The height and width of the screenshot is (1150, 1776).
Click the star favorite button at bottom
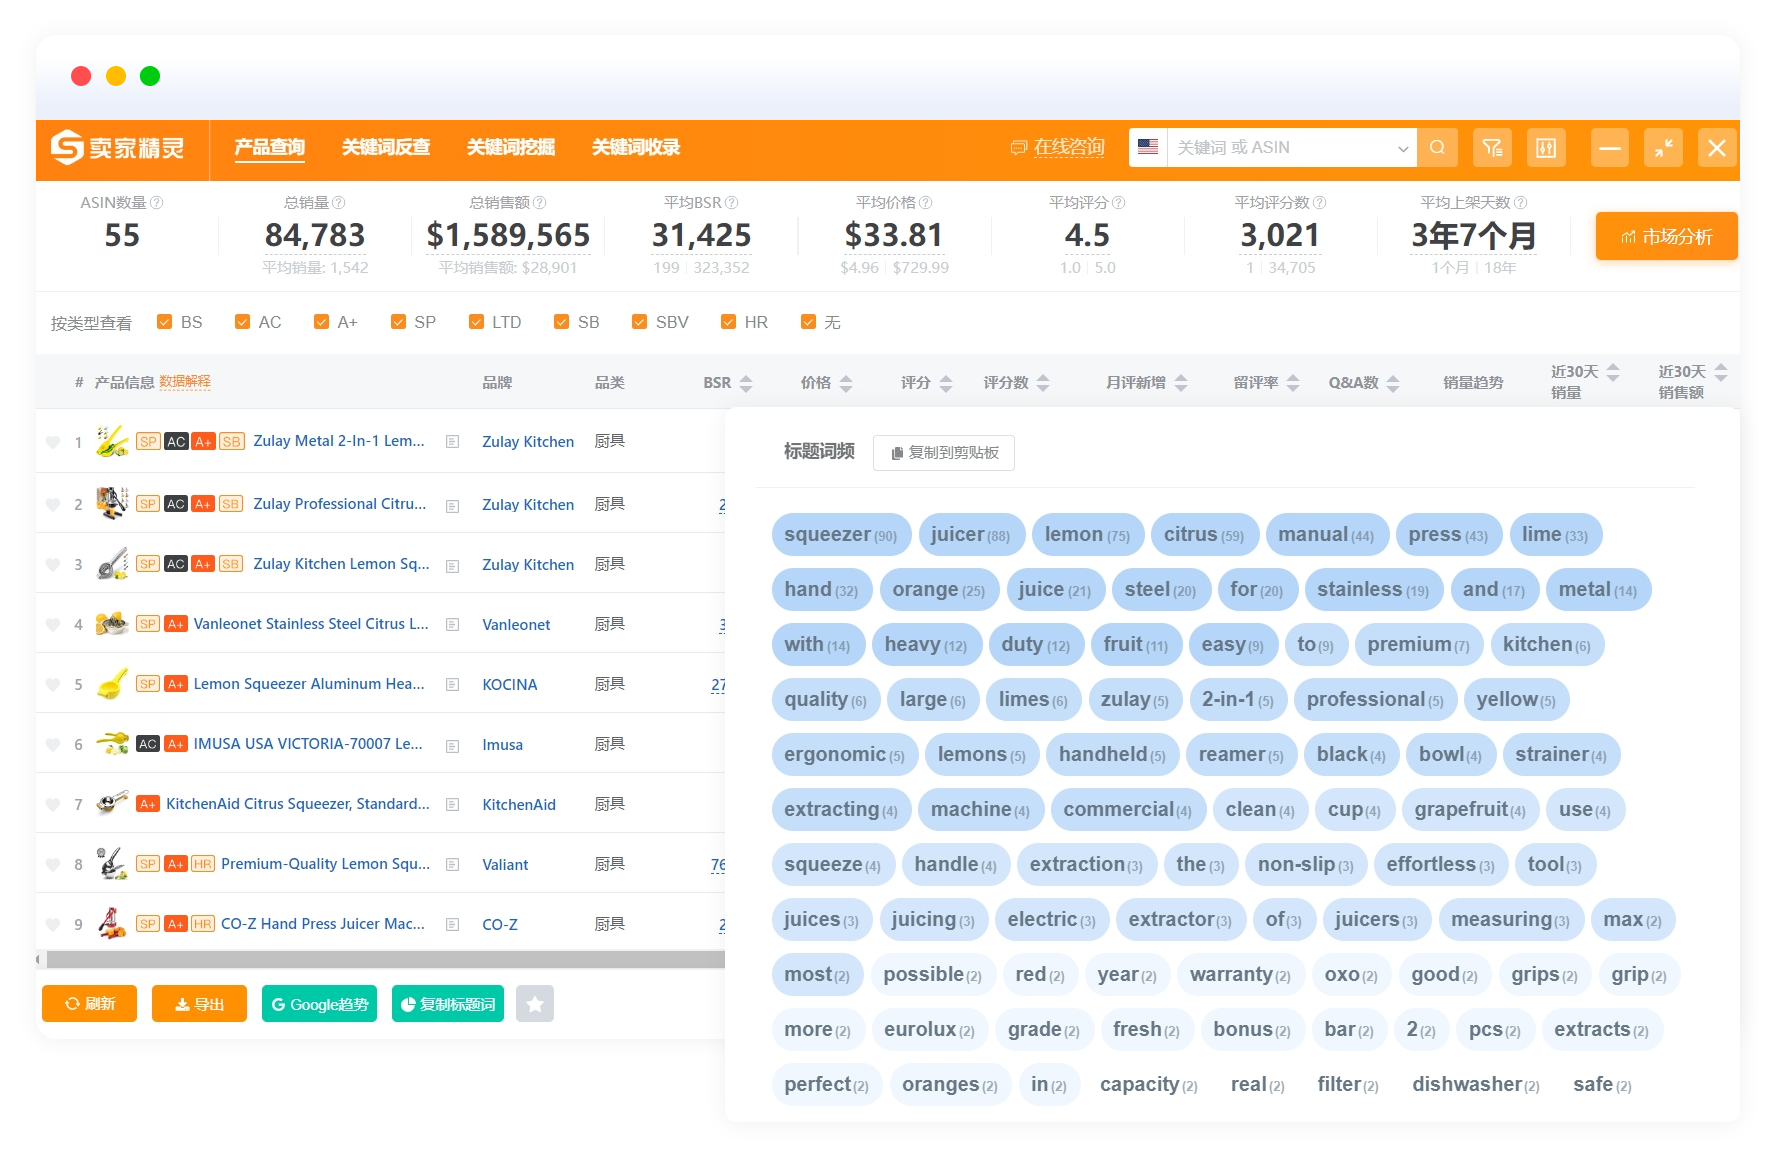535,1004
